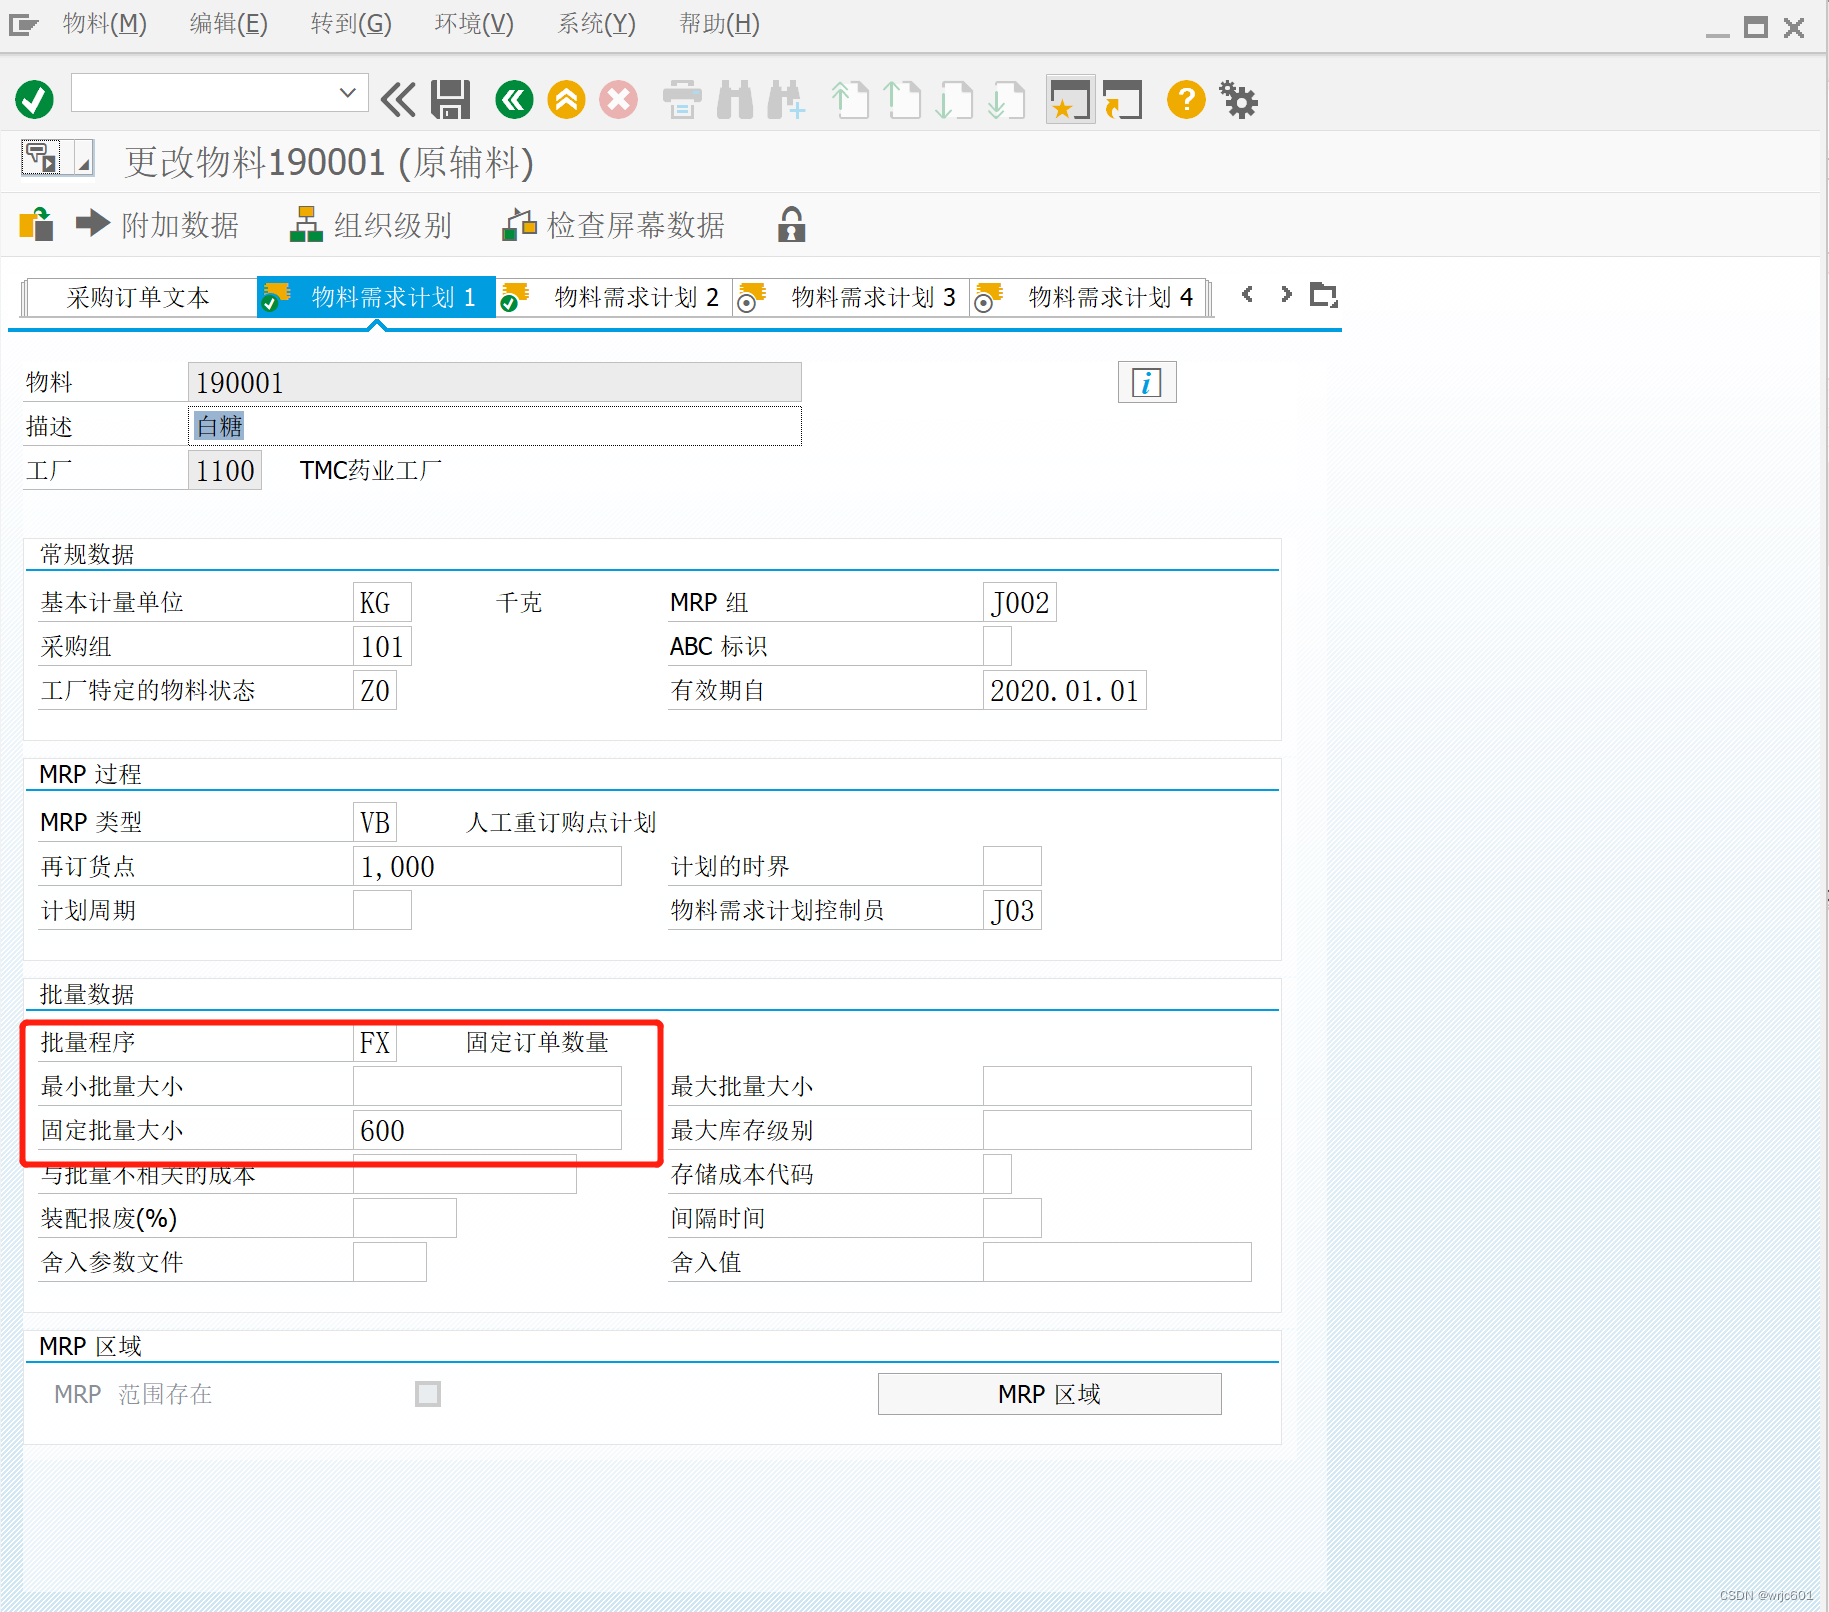Click the menu icon left of 物料(M)
The image size is (1829, 1612).
pyautogui.click(x=23, y=25)
